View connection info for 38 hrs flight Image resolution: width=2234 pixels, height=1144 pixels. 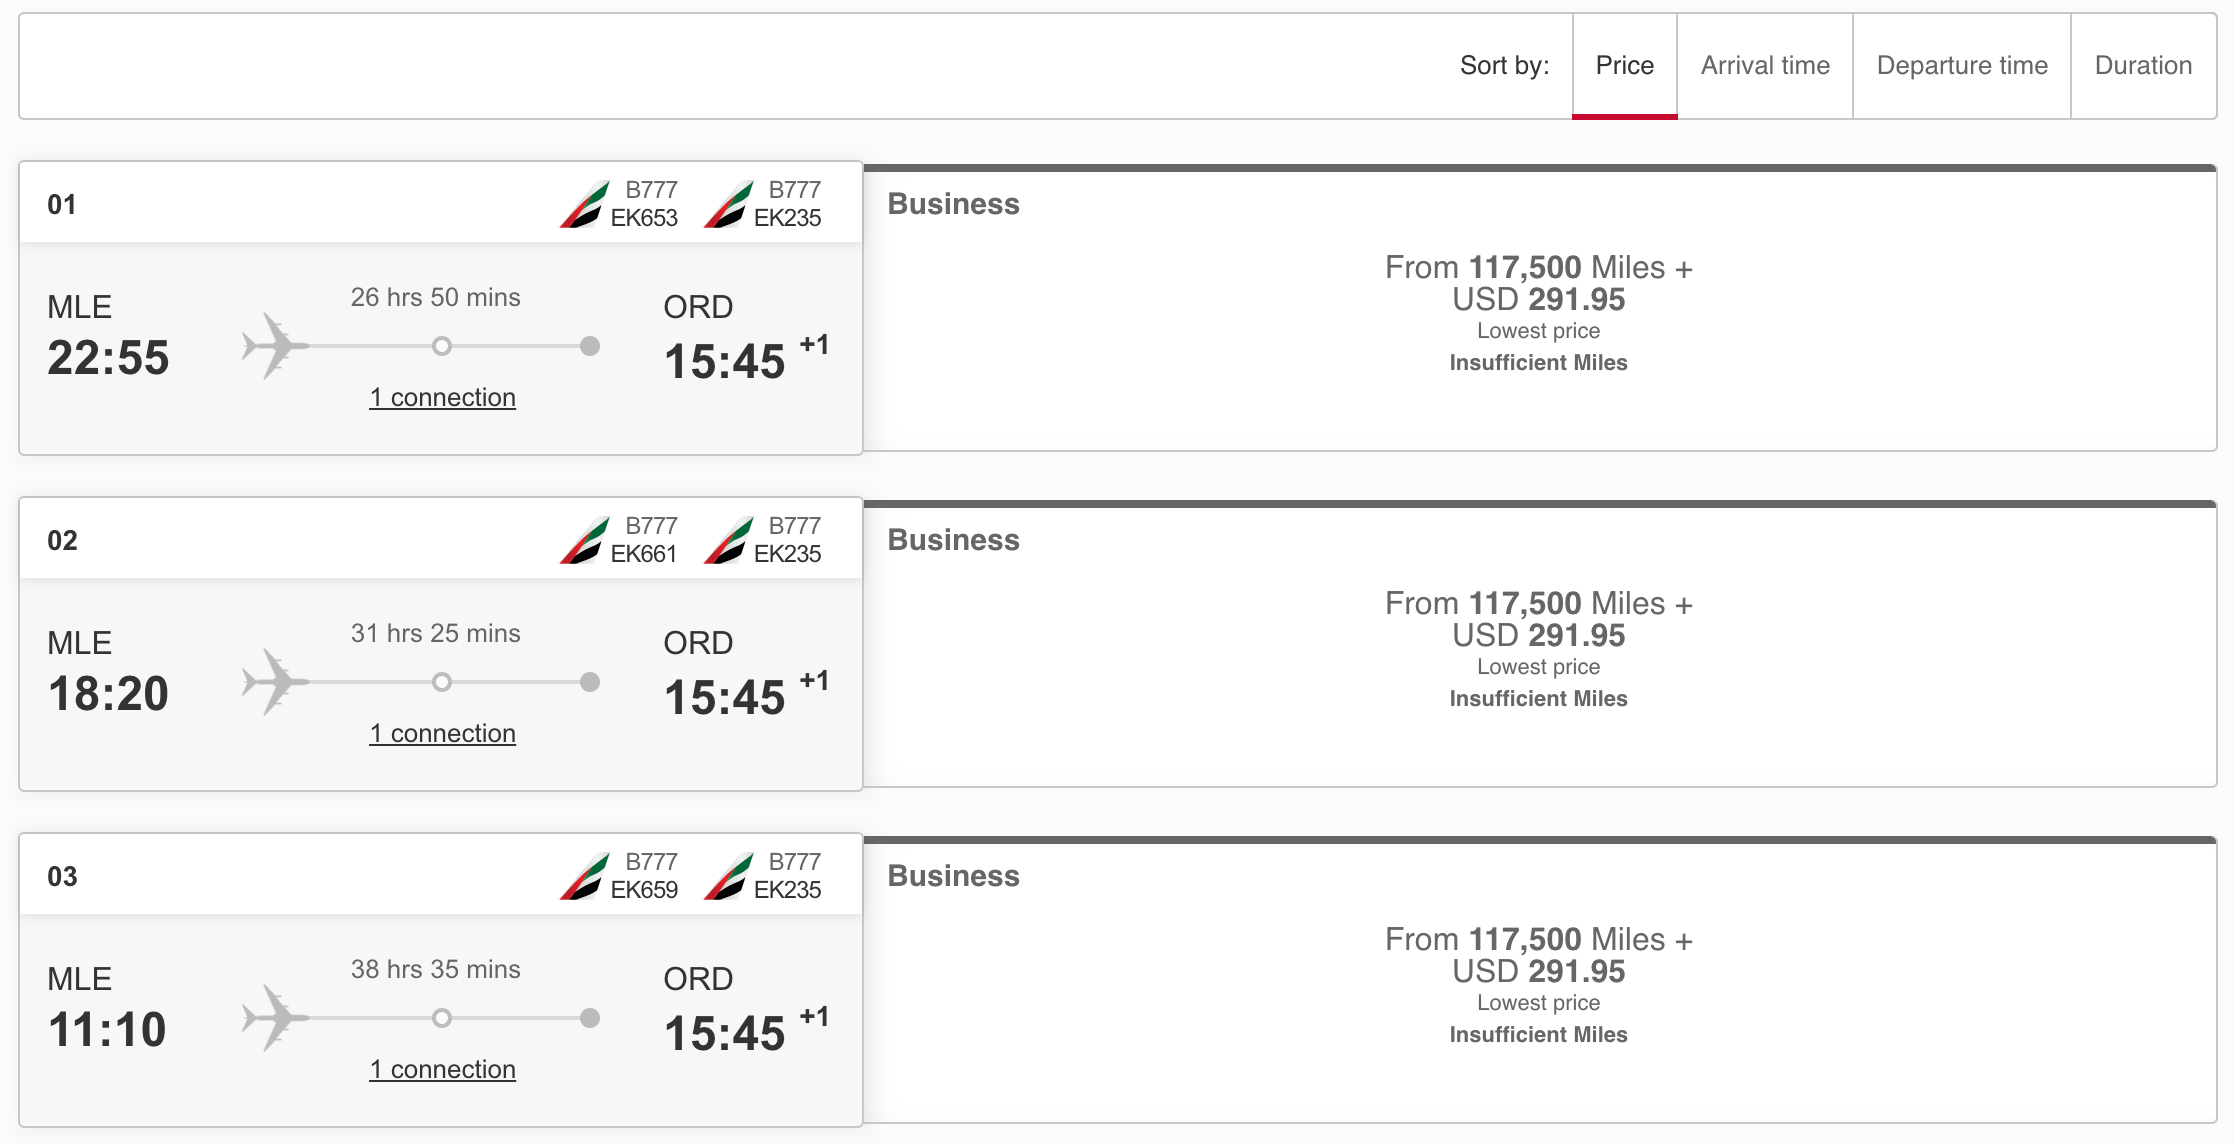[x=442, y=1070]
